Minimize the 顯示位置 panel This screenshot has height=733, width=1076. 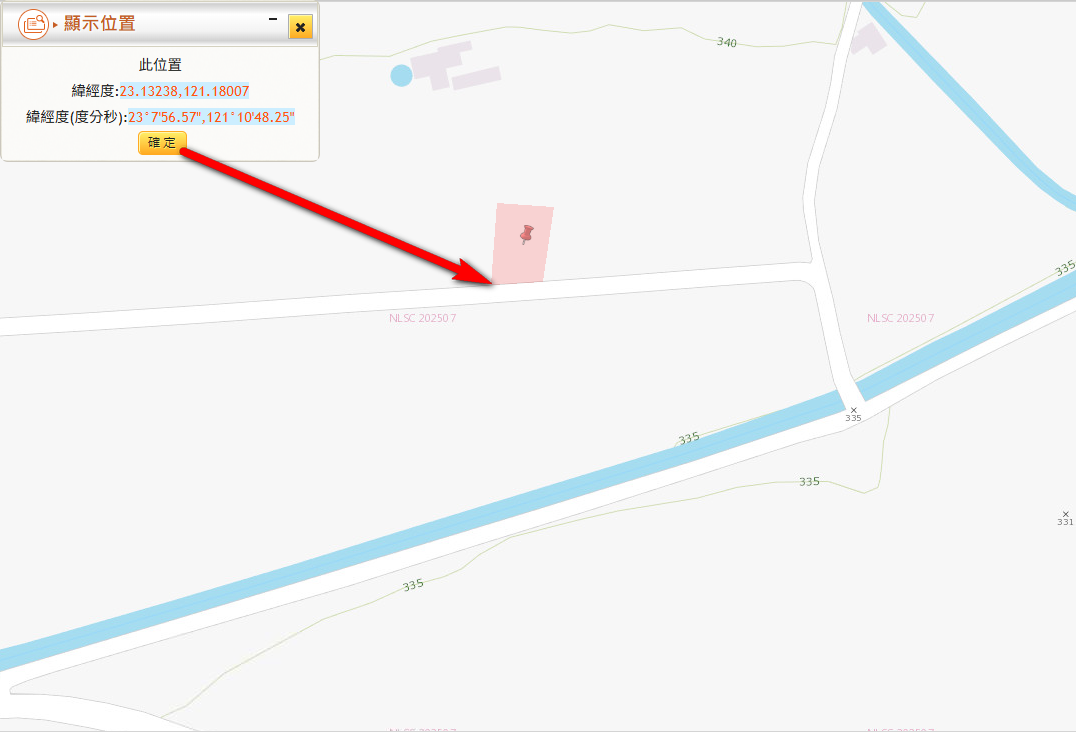click(x=273, y=19)
